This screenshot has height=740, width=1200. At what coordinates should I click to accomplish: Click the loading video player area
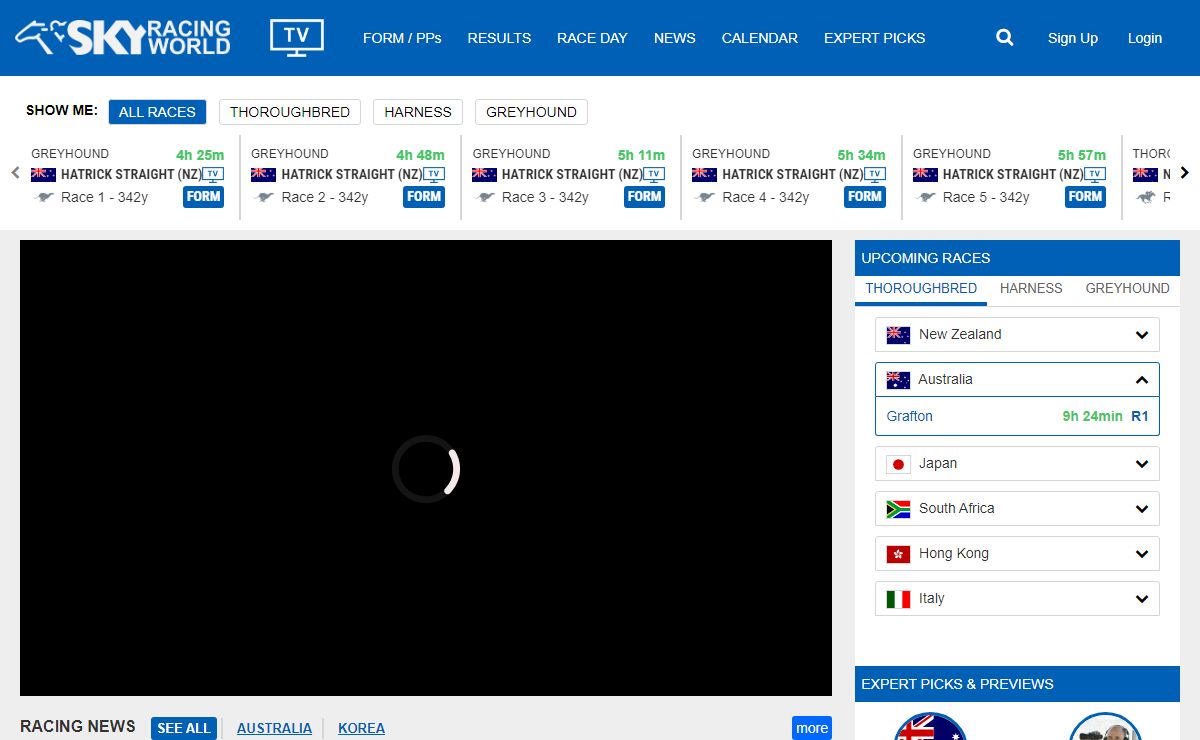[426, 468]
